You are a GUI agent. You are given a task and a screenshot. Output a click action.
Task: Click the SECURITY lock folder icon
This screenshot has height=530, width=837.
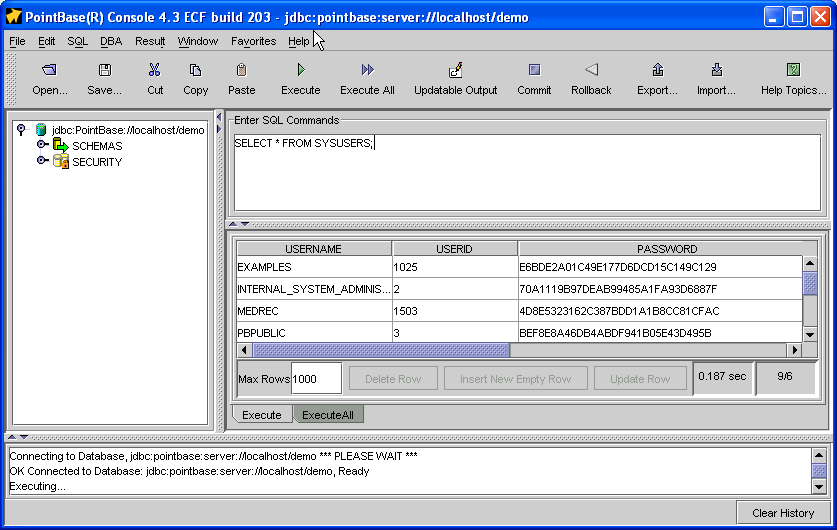(x=61, y=161)
